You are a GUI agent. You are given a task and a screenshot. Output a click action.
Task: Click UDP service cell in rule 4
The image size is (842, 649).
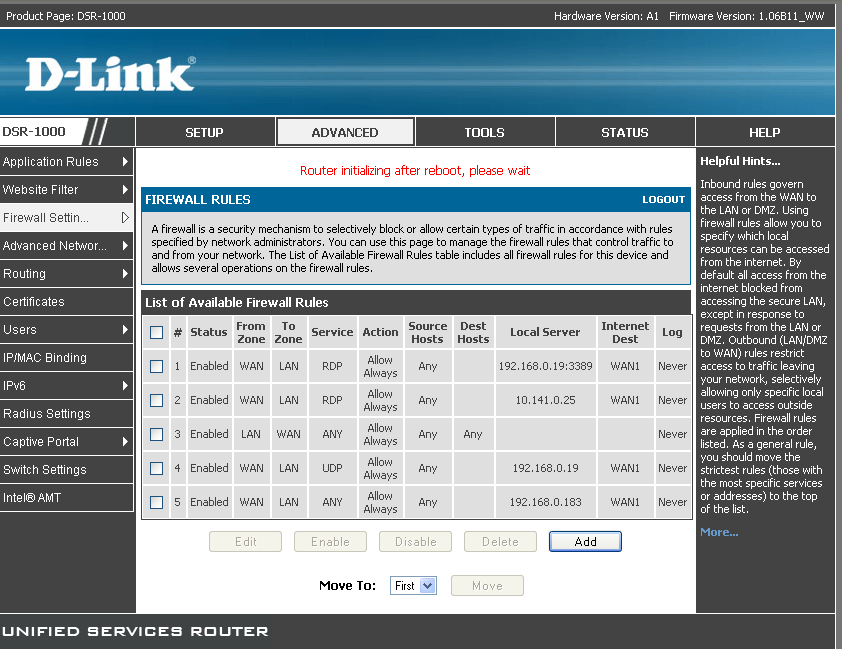point(332,468)
